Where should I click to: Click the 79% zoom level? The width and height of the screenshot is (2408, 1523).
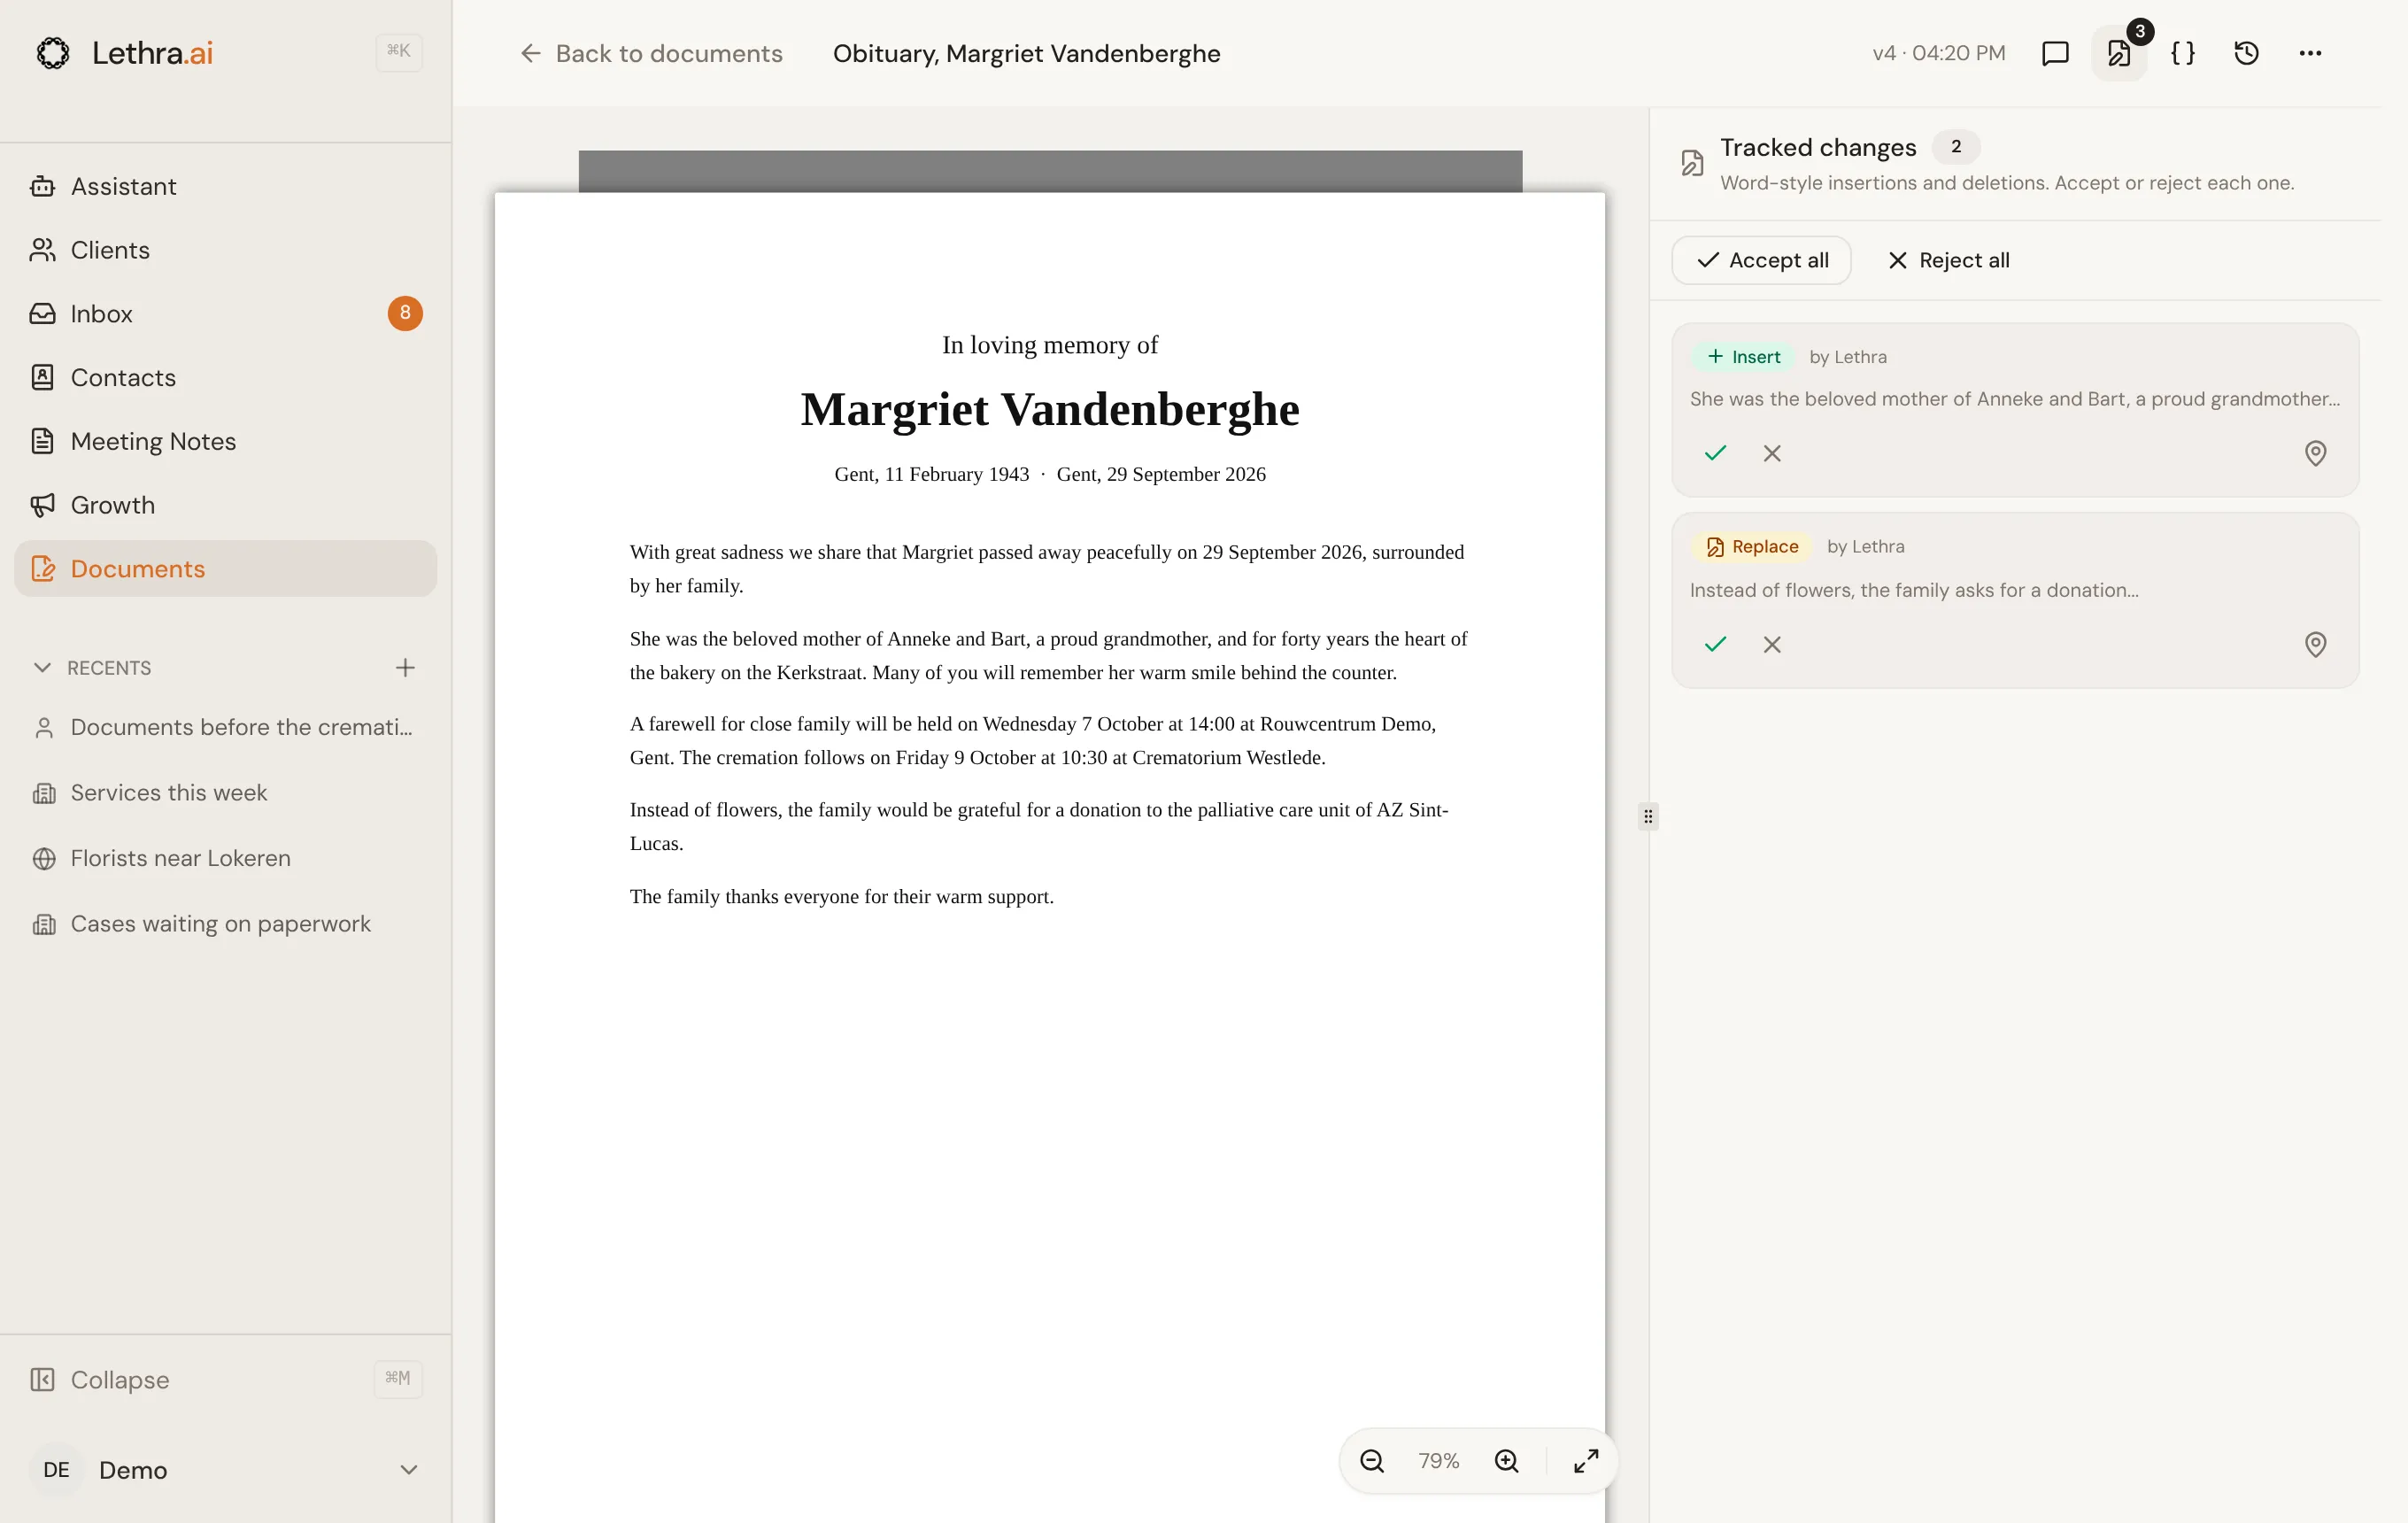click(x=1438, y=1460)
